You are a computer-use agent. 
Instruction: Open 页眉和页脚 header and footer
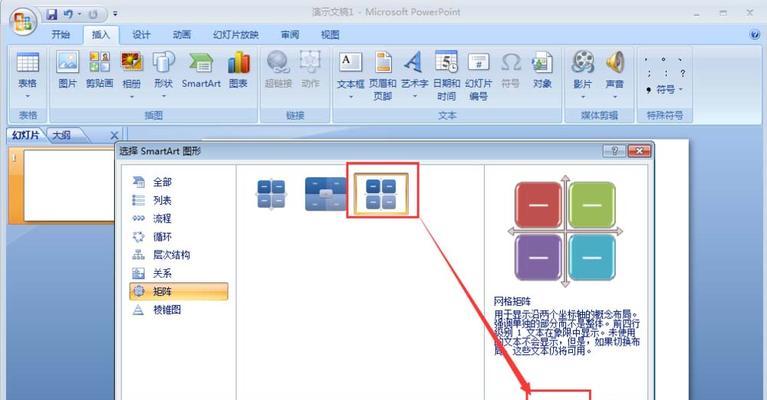(383, 76)
